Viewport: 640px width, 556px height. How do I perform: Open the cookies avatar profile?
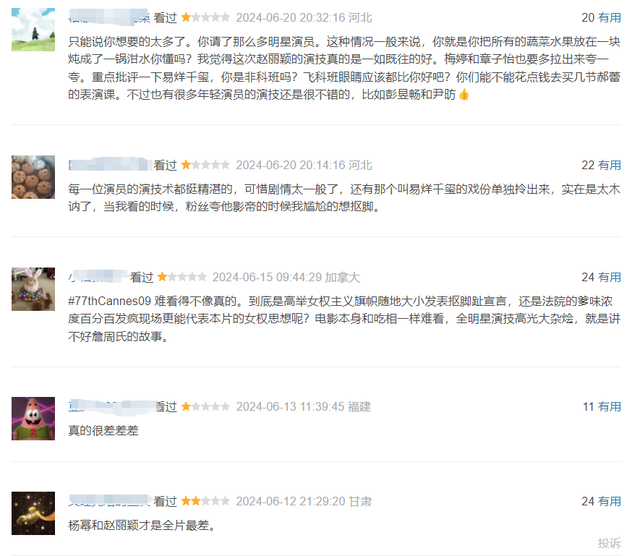[x=33, y=177]
